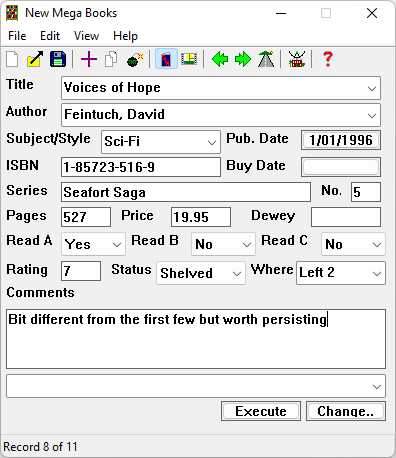The image size is (396, 458).
Task: Expand the Author combo box arrow
Action: pos(372,115)
